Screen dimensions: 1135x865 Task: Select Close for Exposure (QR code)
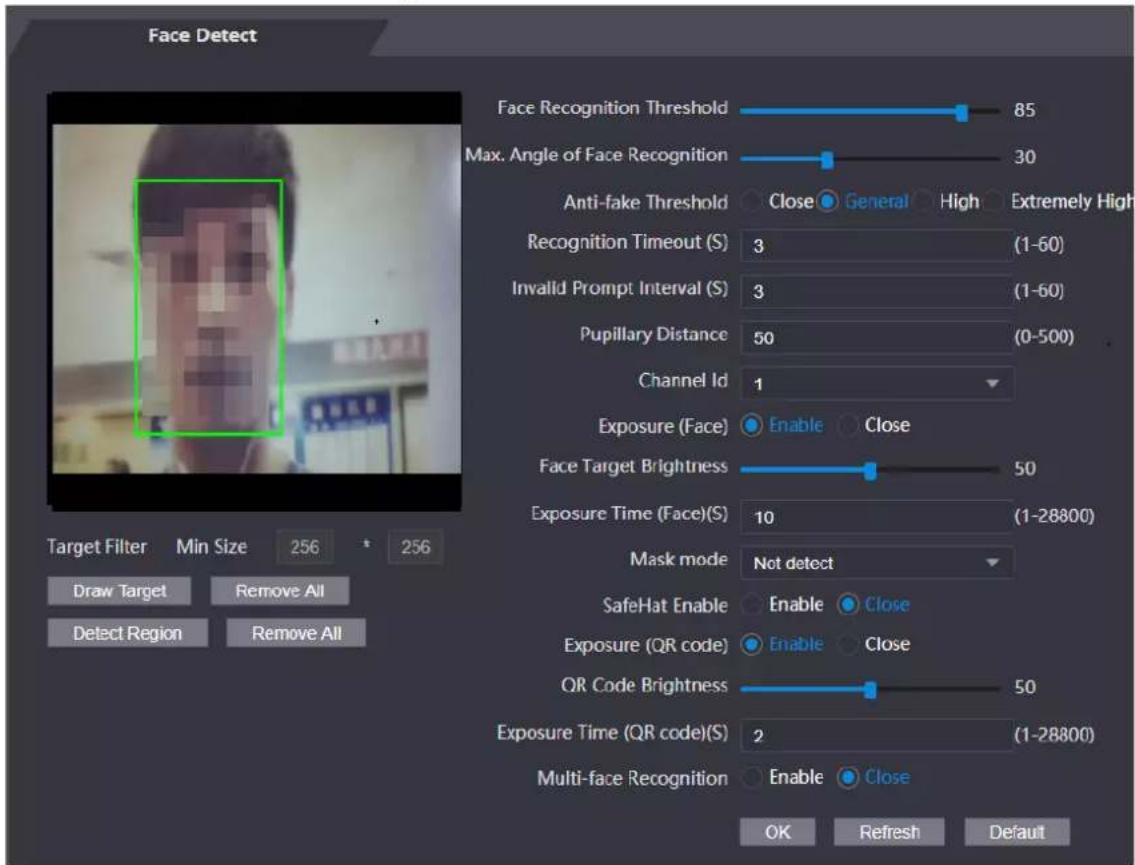click(x=848, y=644)
